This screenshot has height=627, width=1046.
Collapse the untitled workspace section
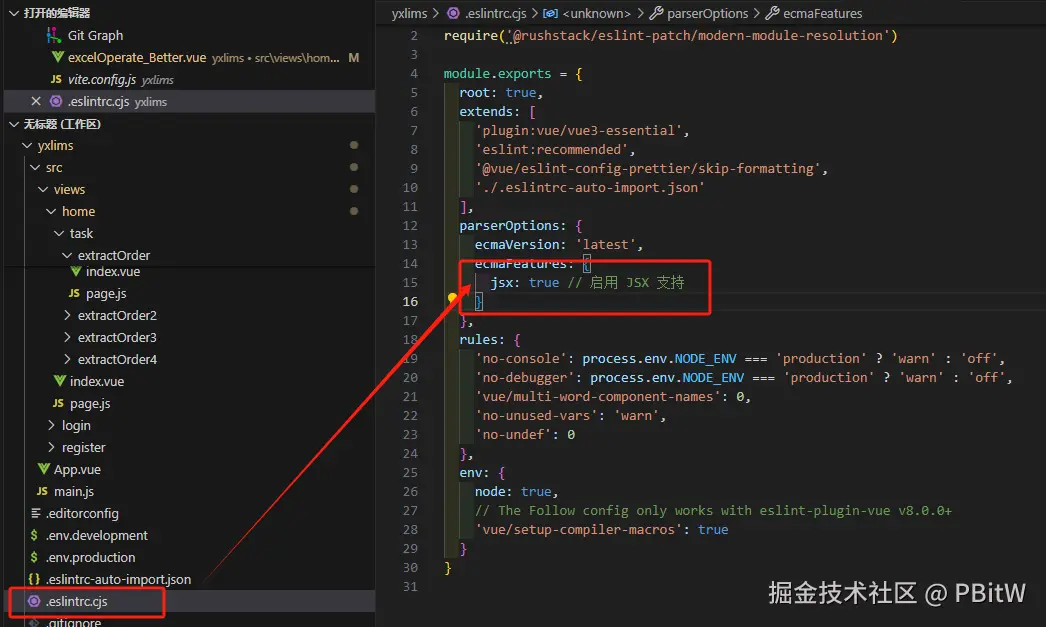point(13,124)
